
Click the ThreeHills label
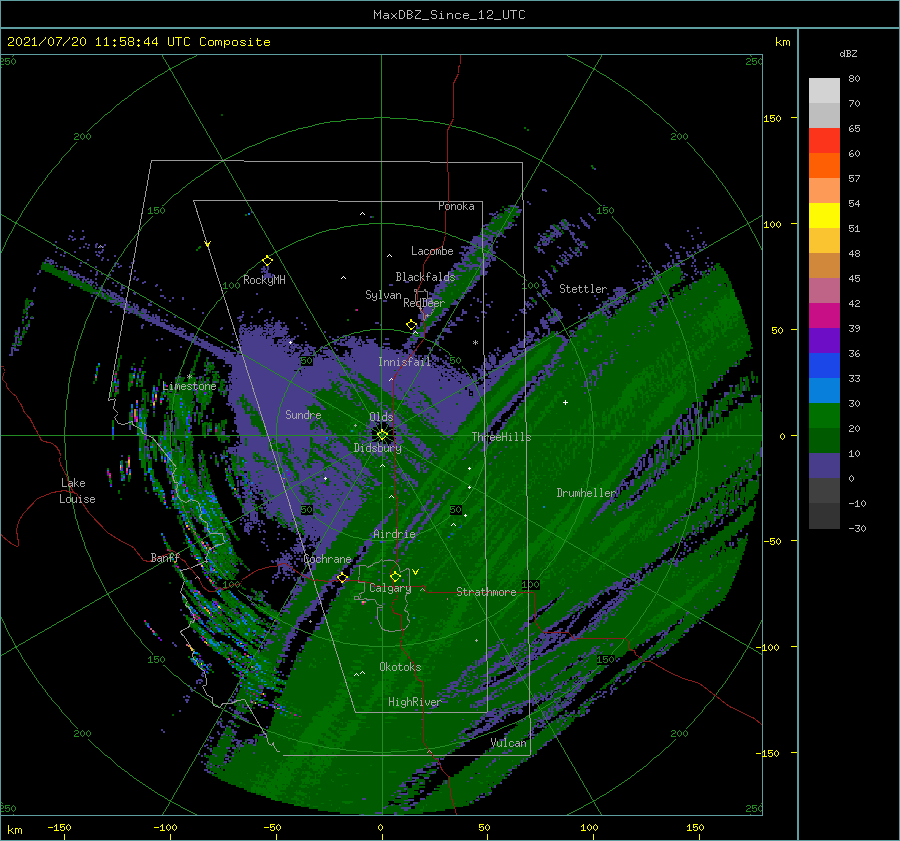502,437
